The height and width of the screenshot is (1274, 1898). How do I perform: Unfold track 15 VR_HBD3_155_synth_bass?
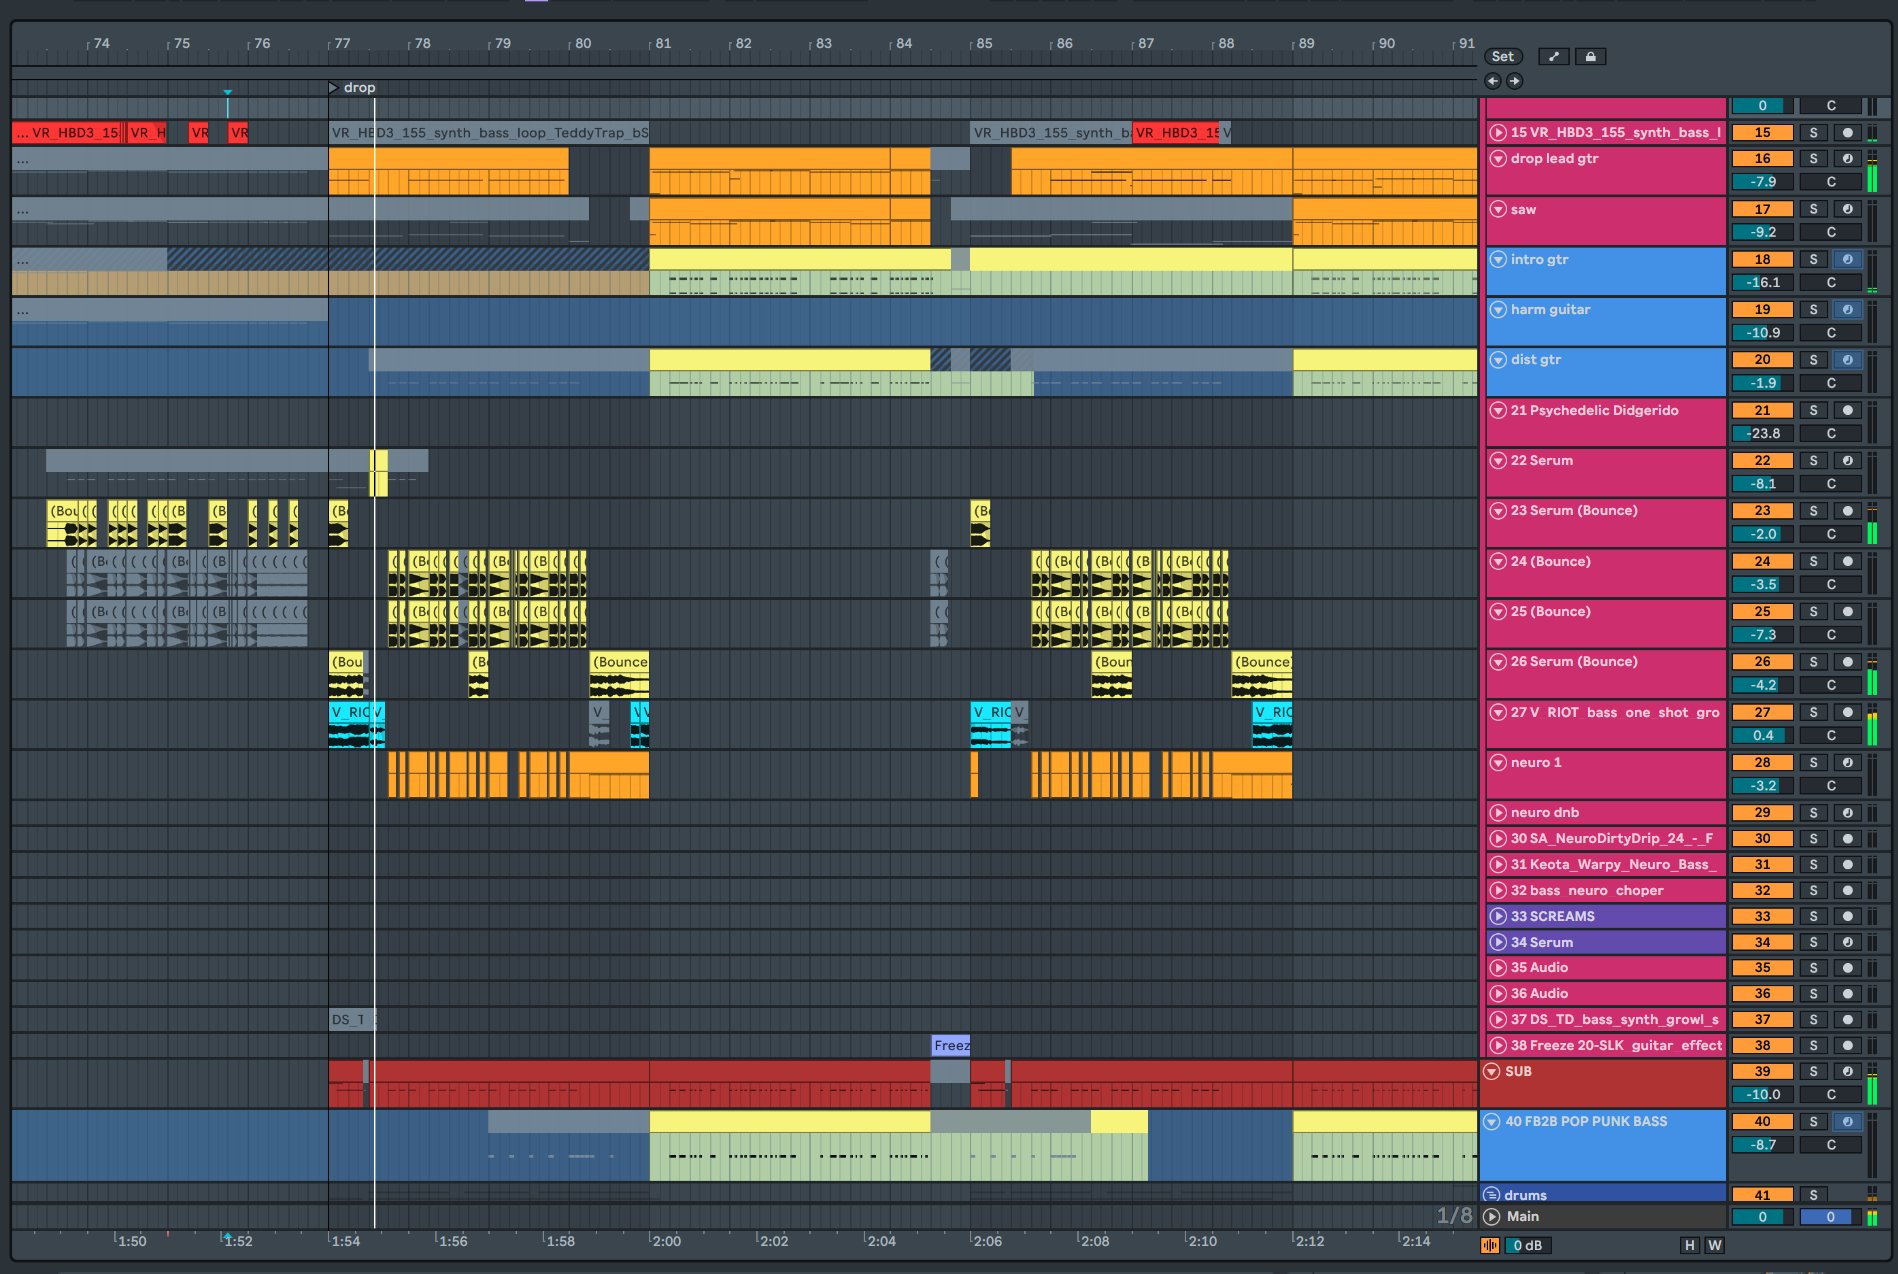[x=1498, y=132]
